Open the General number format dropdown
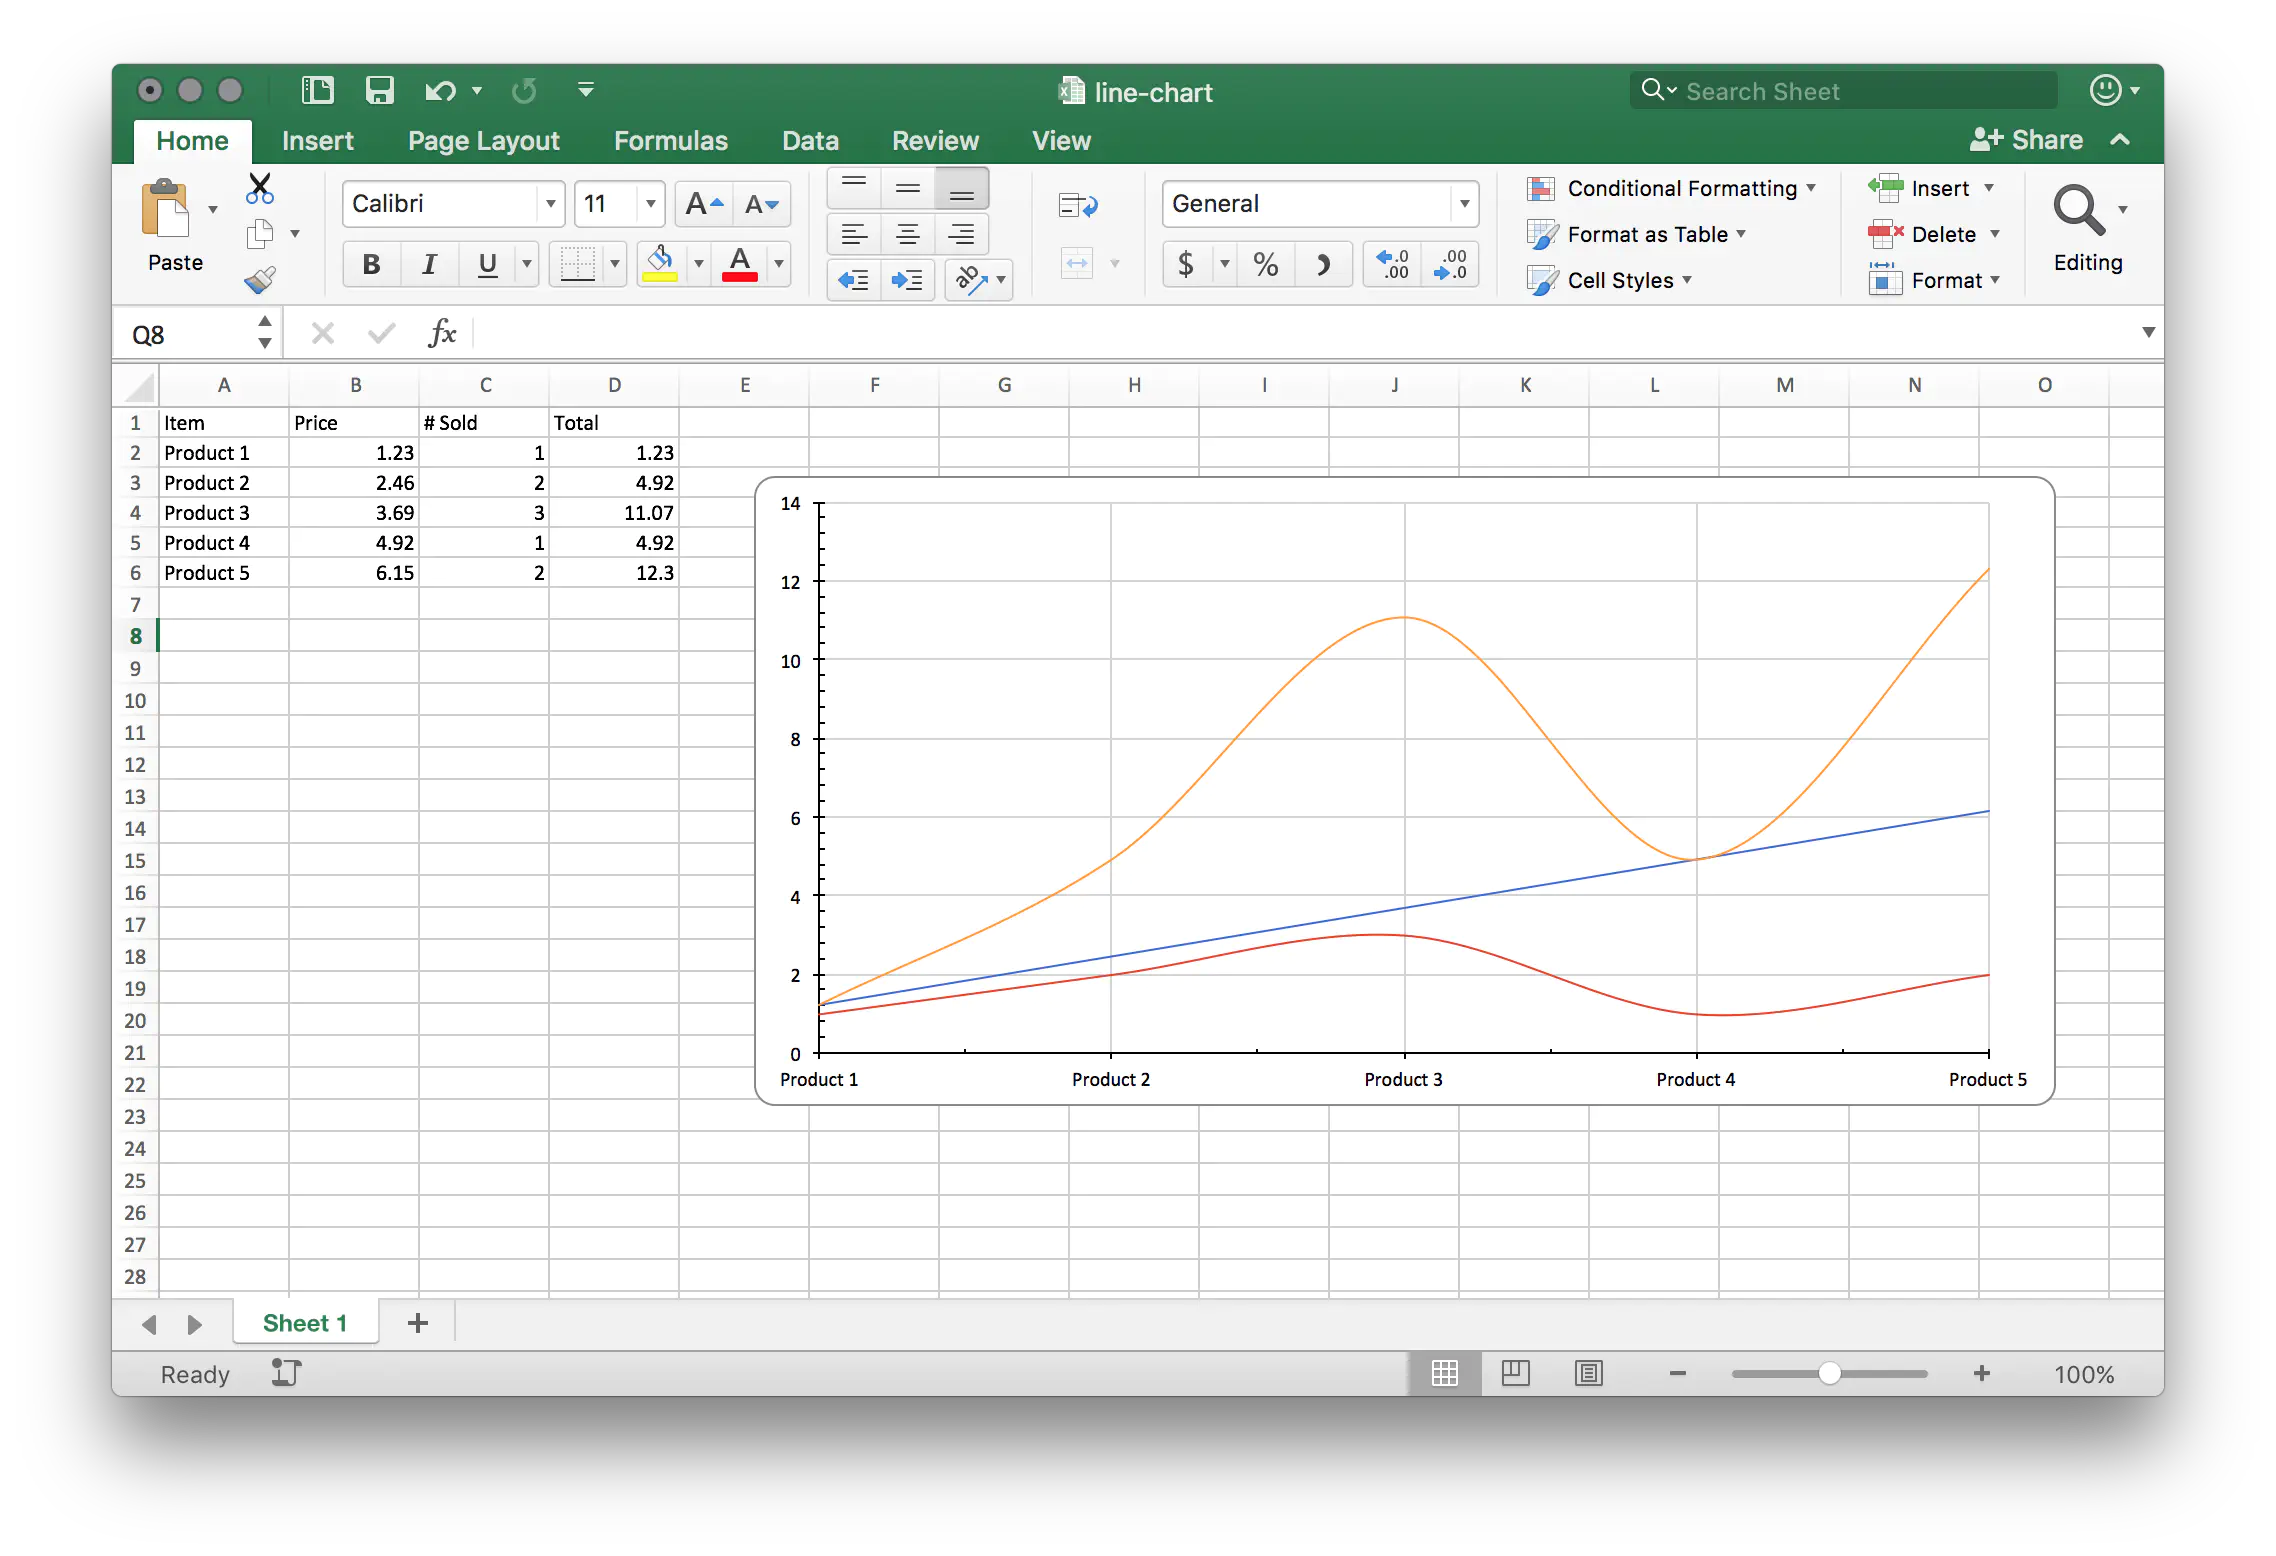Viewport: 2276px width, 1556px height. (1463, 203)
